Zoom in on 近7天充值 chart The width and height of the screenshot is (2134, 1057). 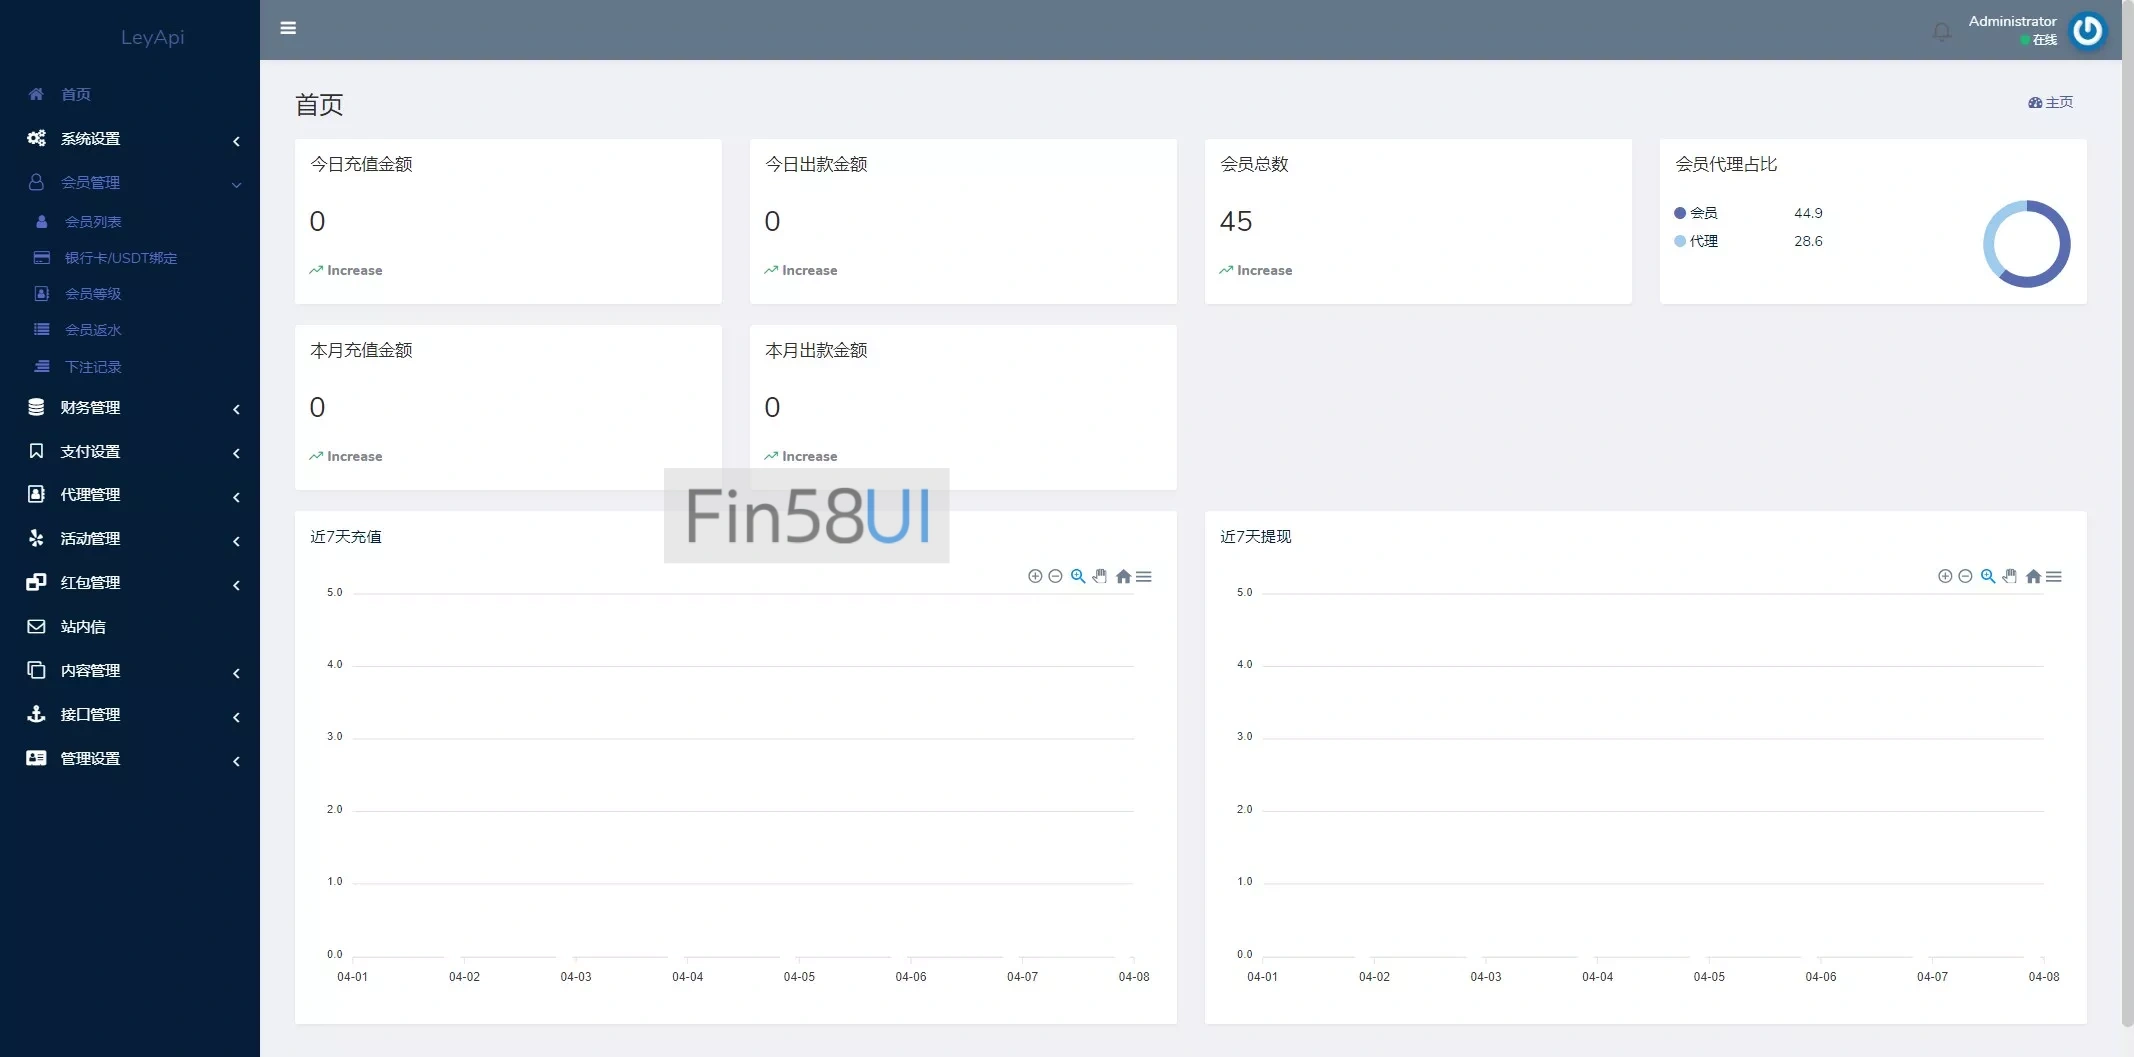click(x=1035, y=577)
